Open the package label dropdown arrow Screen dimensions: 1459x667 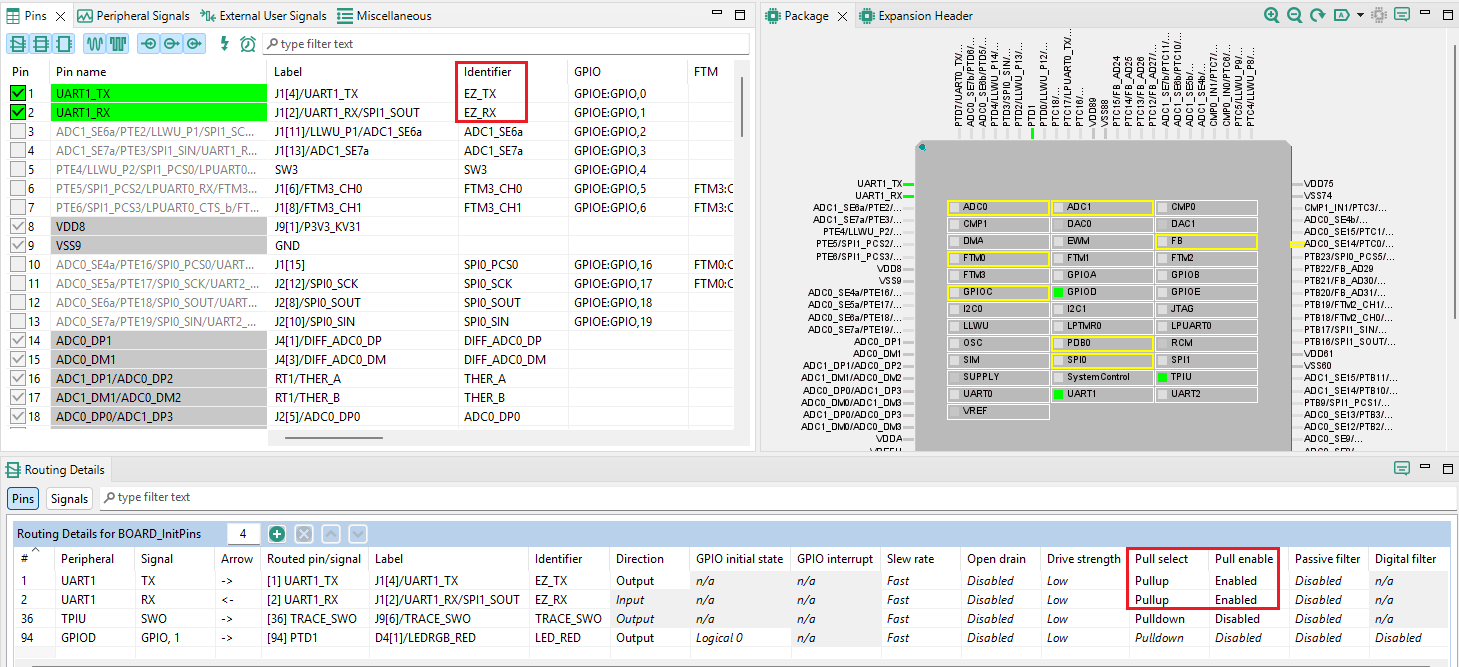pyautogui.click(x=1361, y=16)
